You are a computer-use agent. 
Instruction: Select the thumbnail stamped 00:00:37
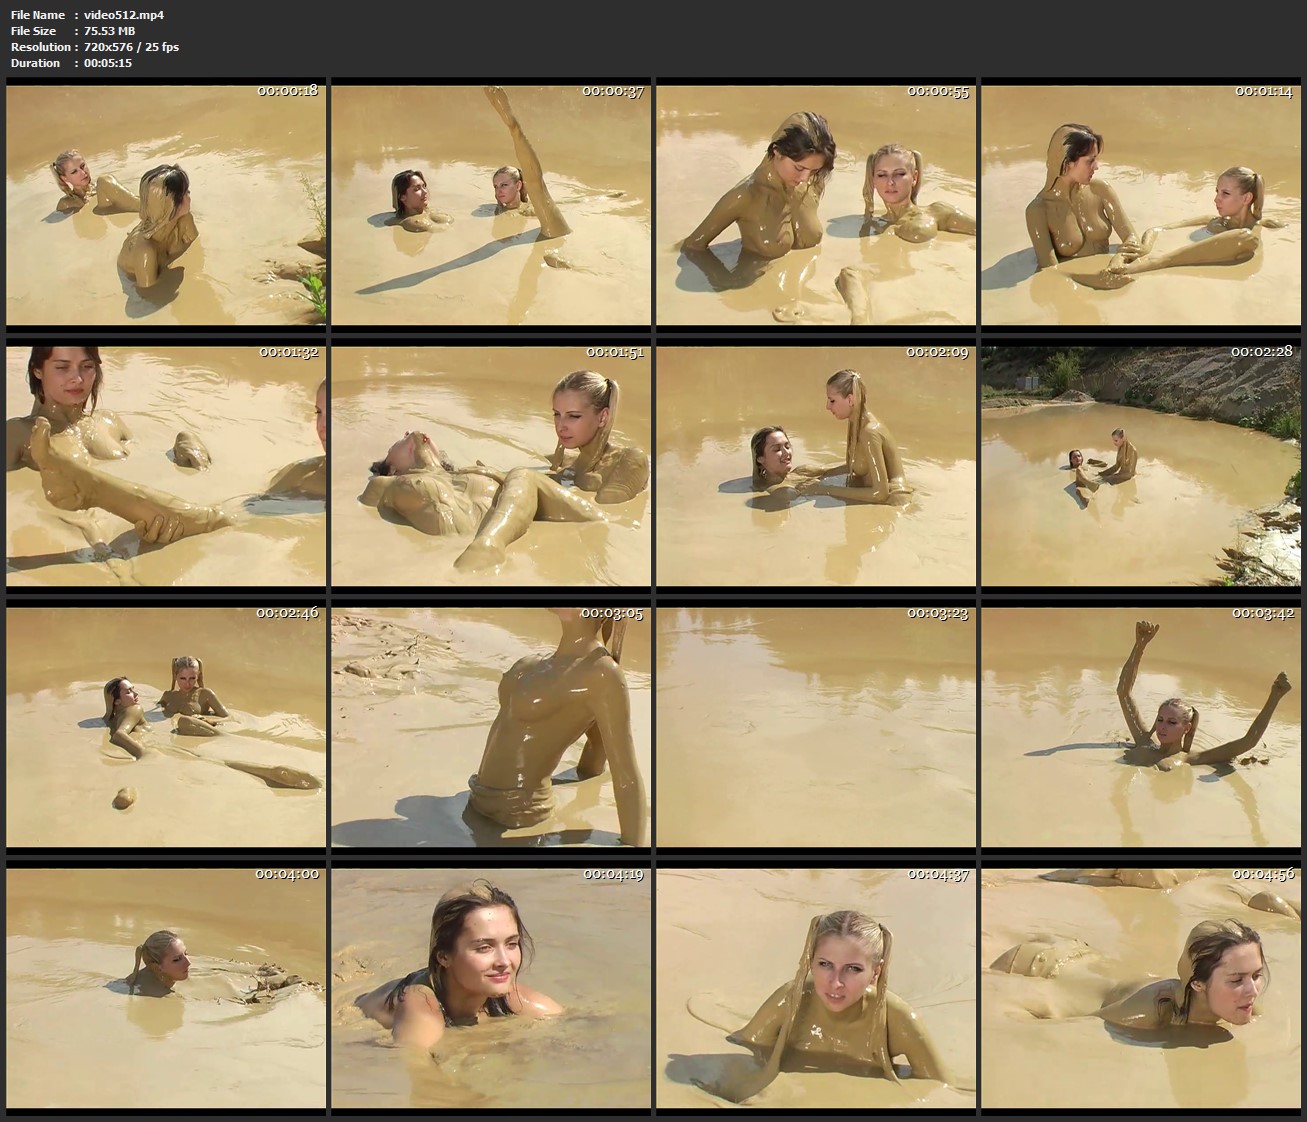(x=491, y=205)
